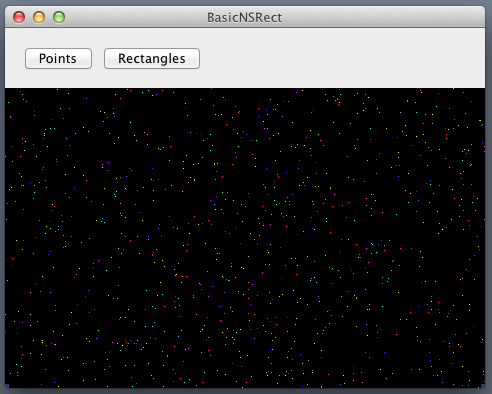
Task: Minimize window using the yellow button
Action: click(x=39, y=17)
